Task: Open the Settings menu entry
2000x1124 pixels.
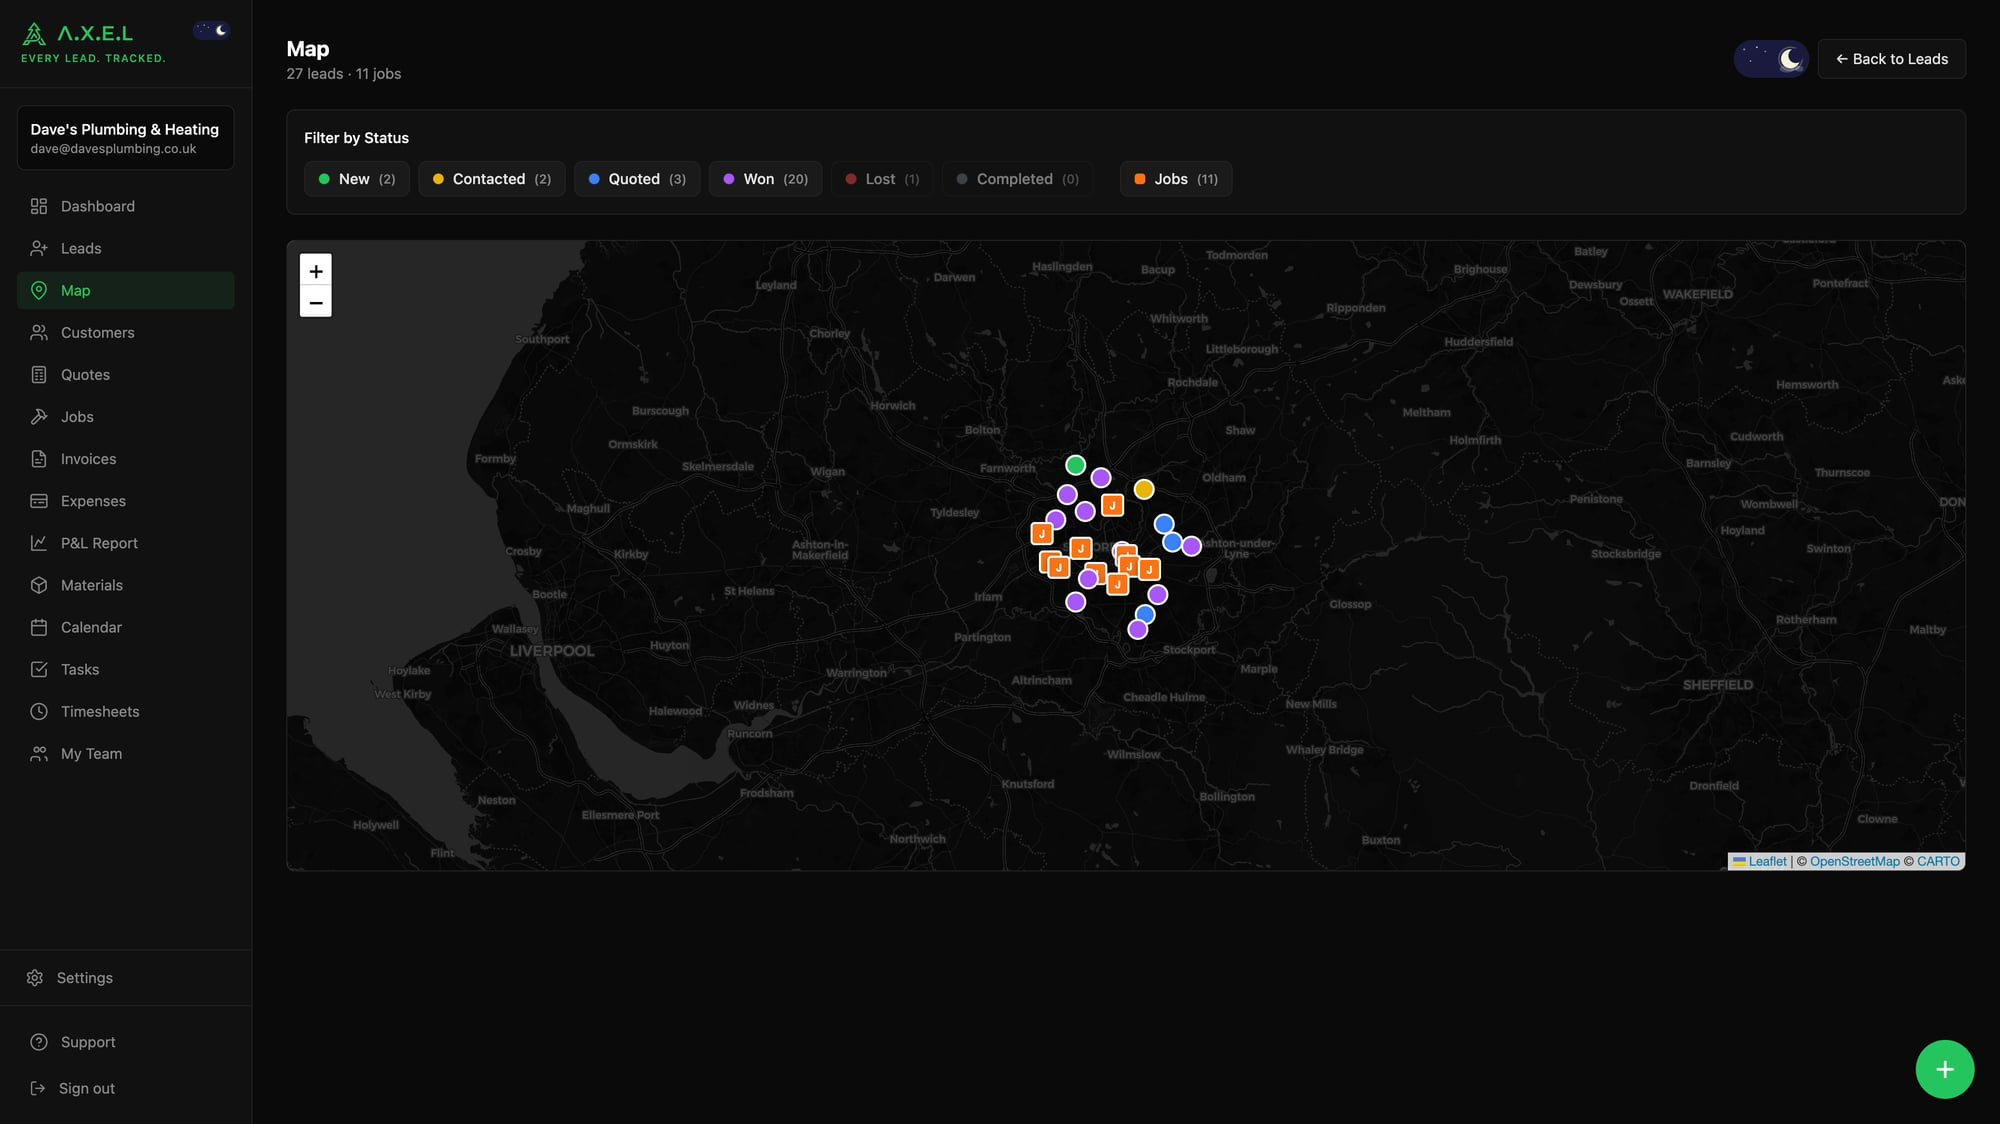Action: 85,977
